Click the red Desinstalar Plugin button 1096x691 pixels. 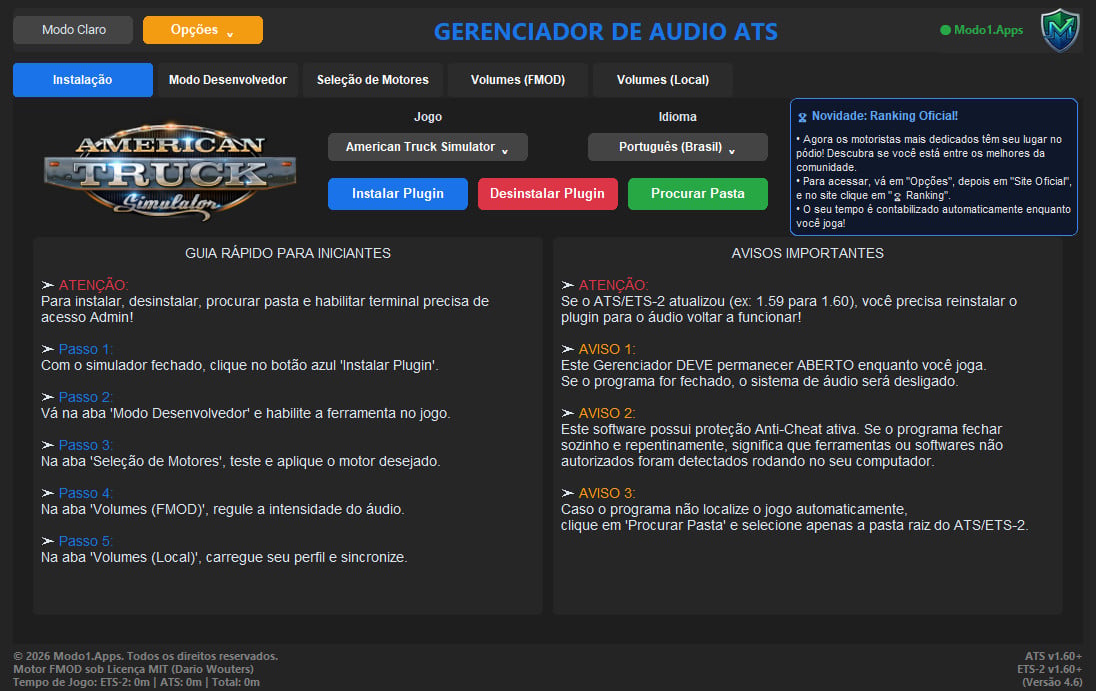coord(547,194)
